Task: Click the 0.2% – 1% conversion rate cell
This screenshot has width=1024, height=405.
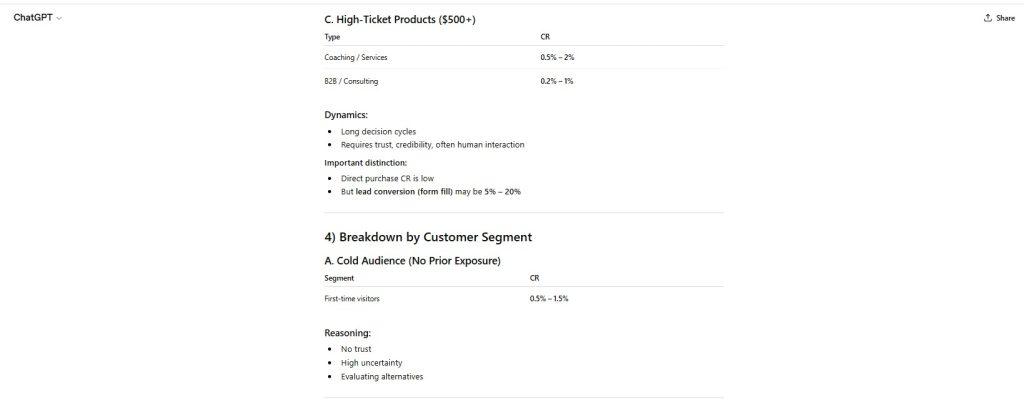Action: (557, 81)
